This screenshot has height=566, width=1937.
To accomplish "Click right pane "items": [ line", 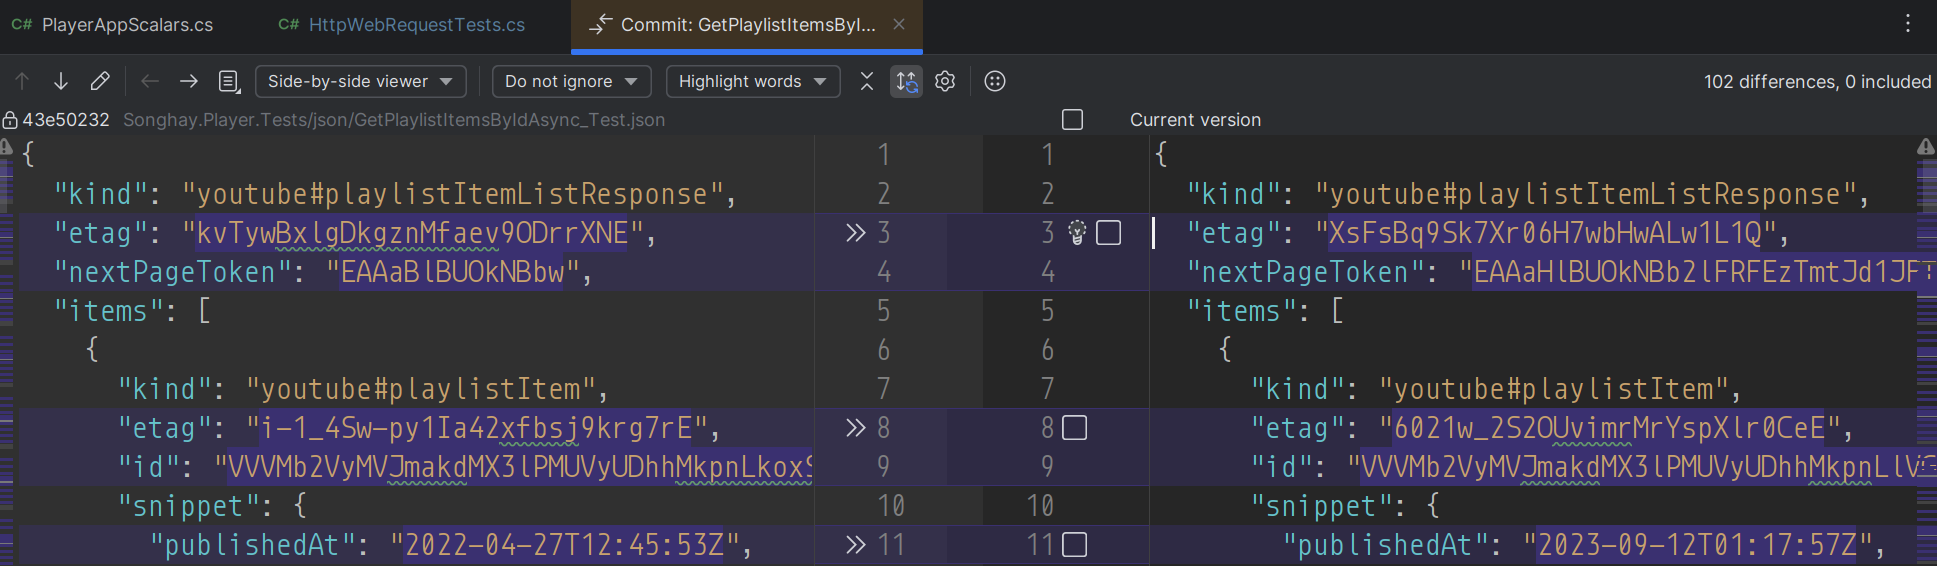I will pyautogui.click(x=1265, y=311).
